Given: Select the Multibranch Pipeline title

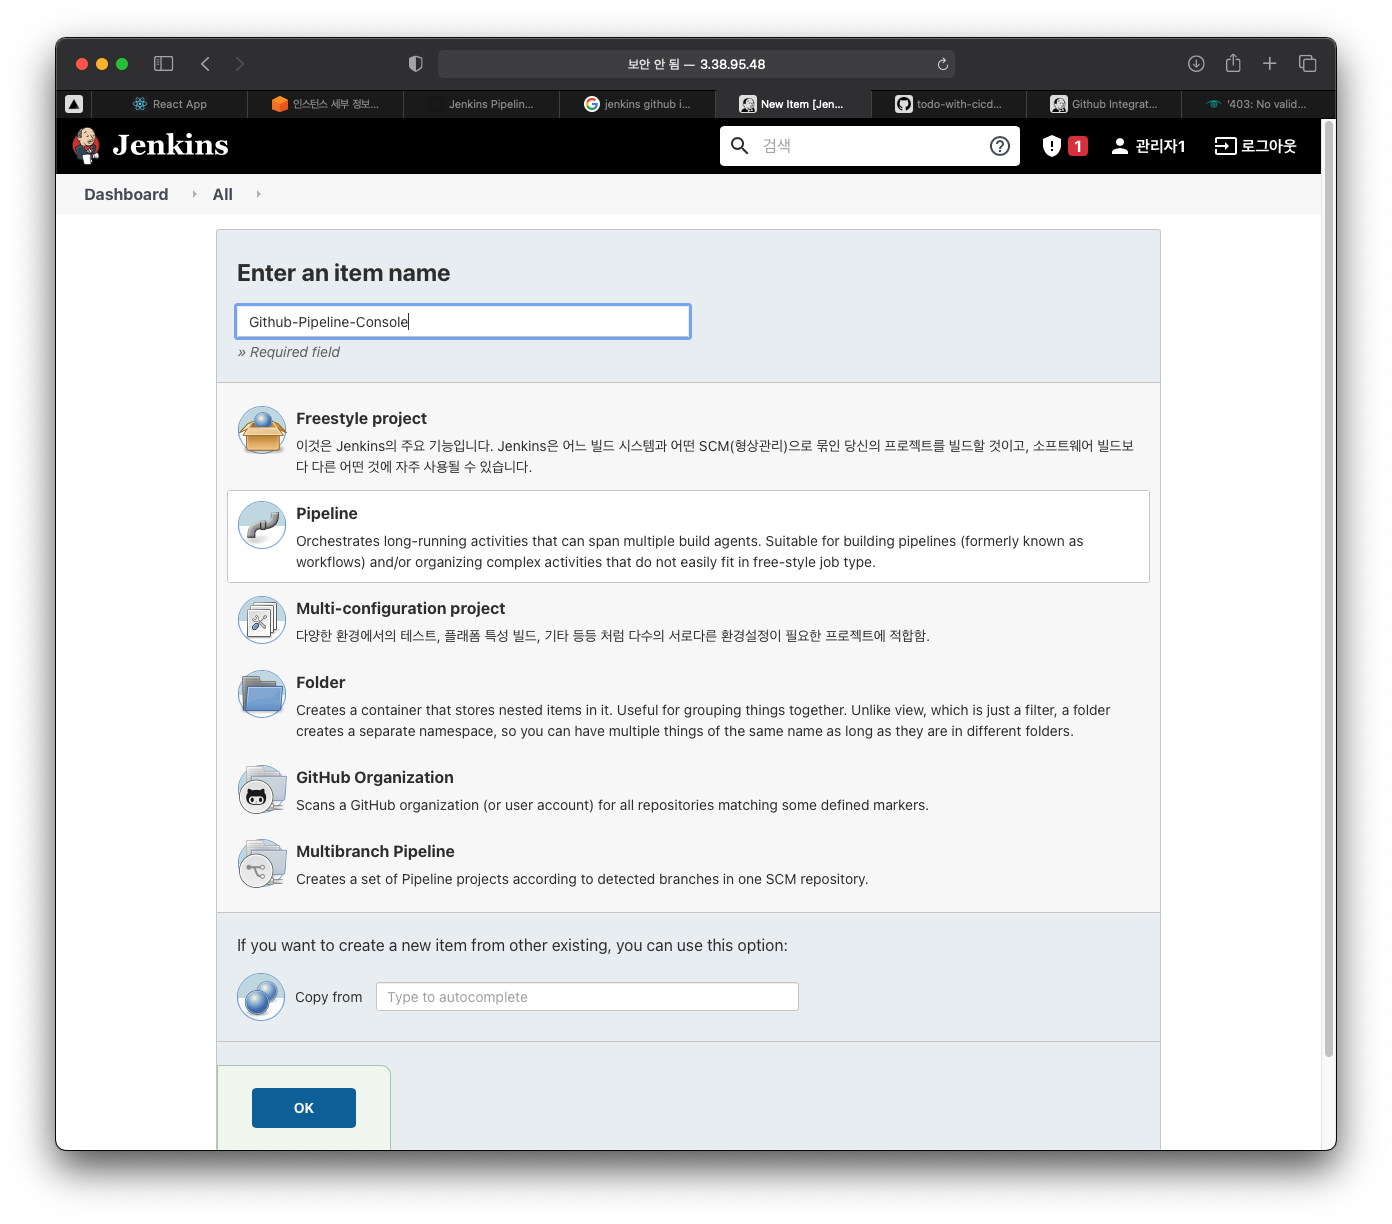Looking at the screenshot, I should [x=375, y=851].
